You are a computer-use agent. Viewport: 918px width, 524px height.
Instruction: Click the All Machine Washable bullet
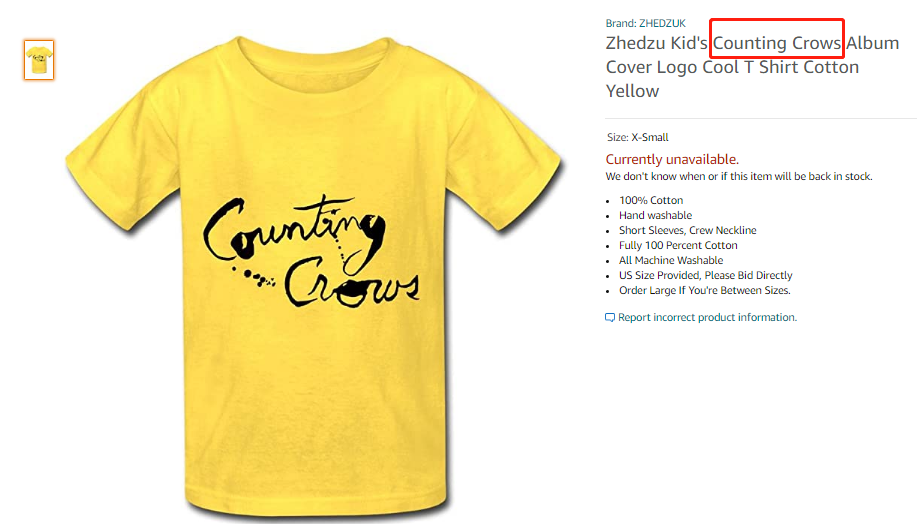671,261
